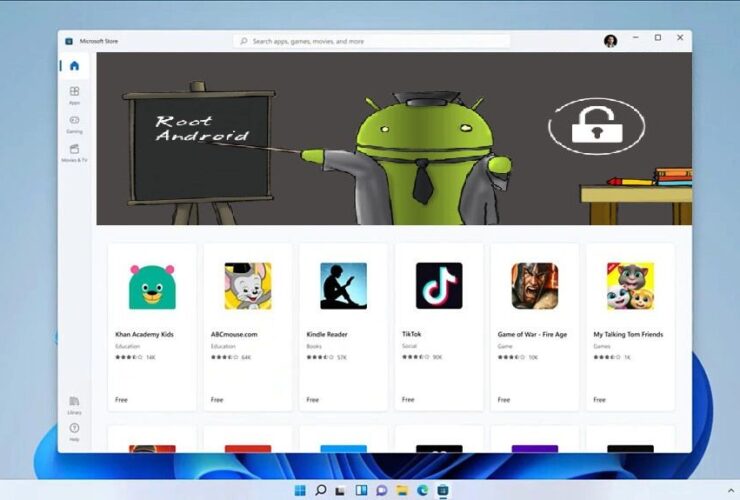Open My Talking Tom Friends title
Screen dimensions: 740x500
pos(628,334)
